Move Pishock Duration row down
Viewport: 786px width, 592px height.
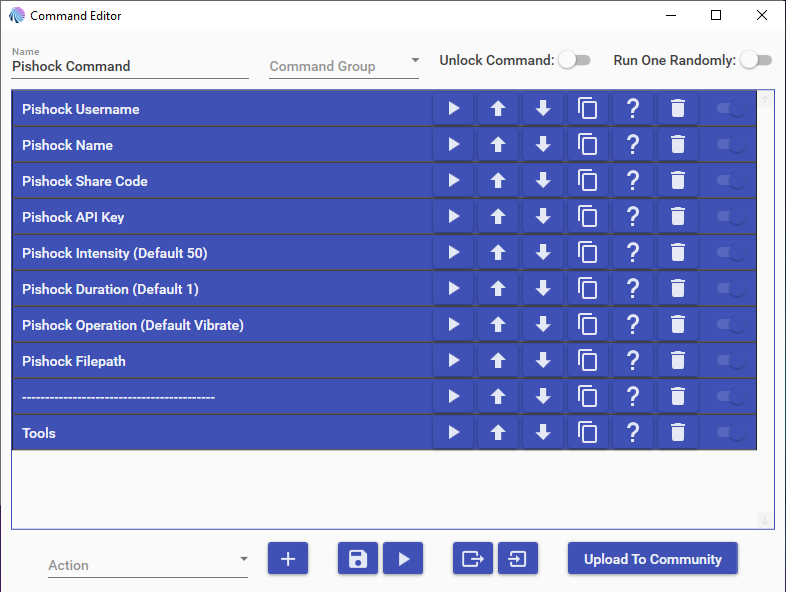click(543, 289)
